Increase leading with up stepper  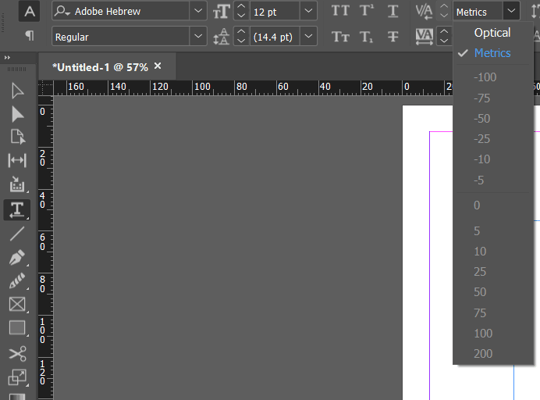point(241,32)
